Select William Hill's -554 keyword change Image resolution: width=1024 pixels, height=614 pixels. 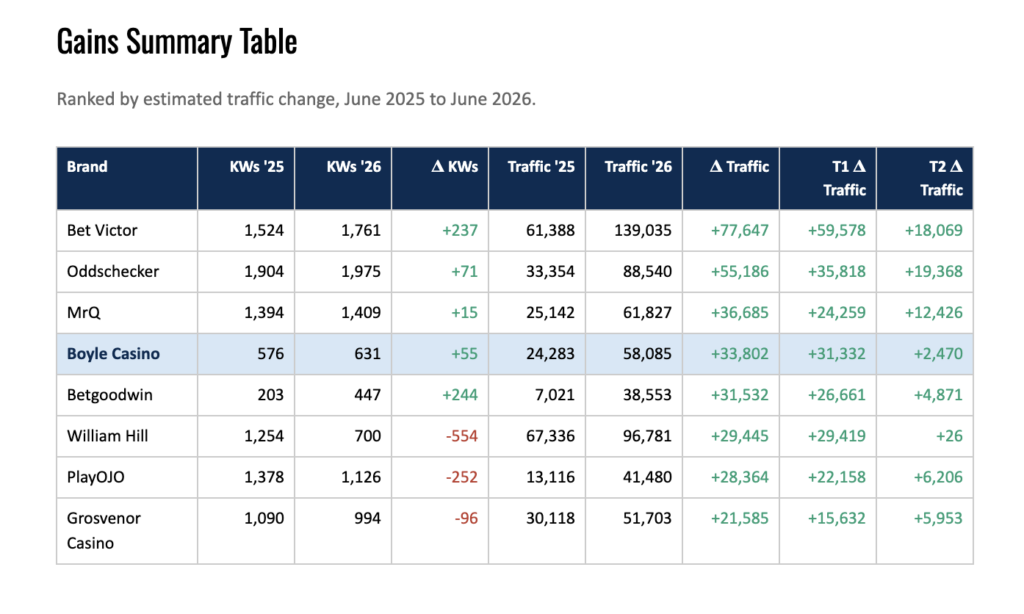[462, 436]
